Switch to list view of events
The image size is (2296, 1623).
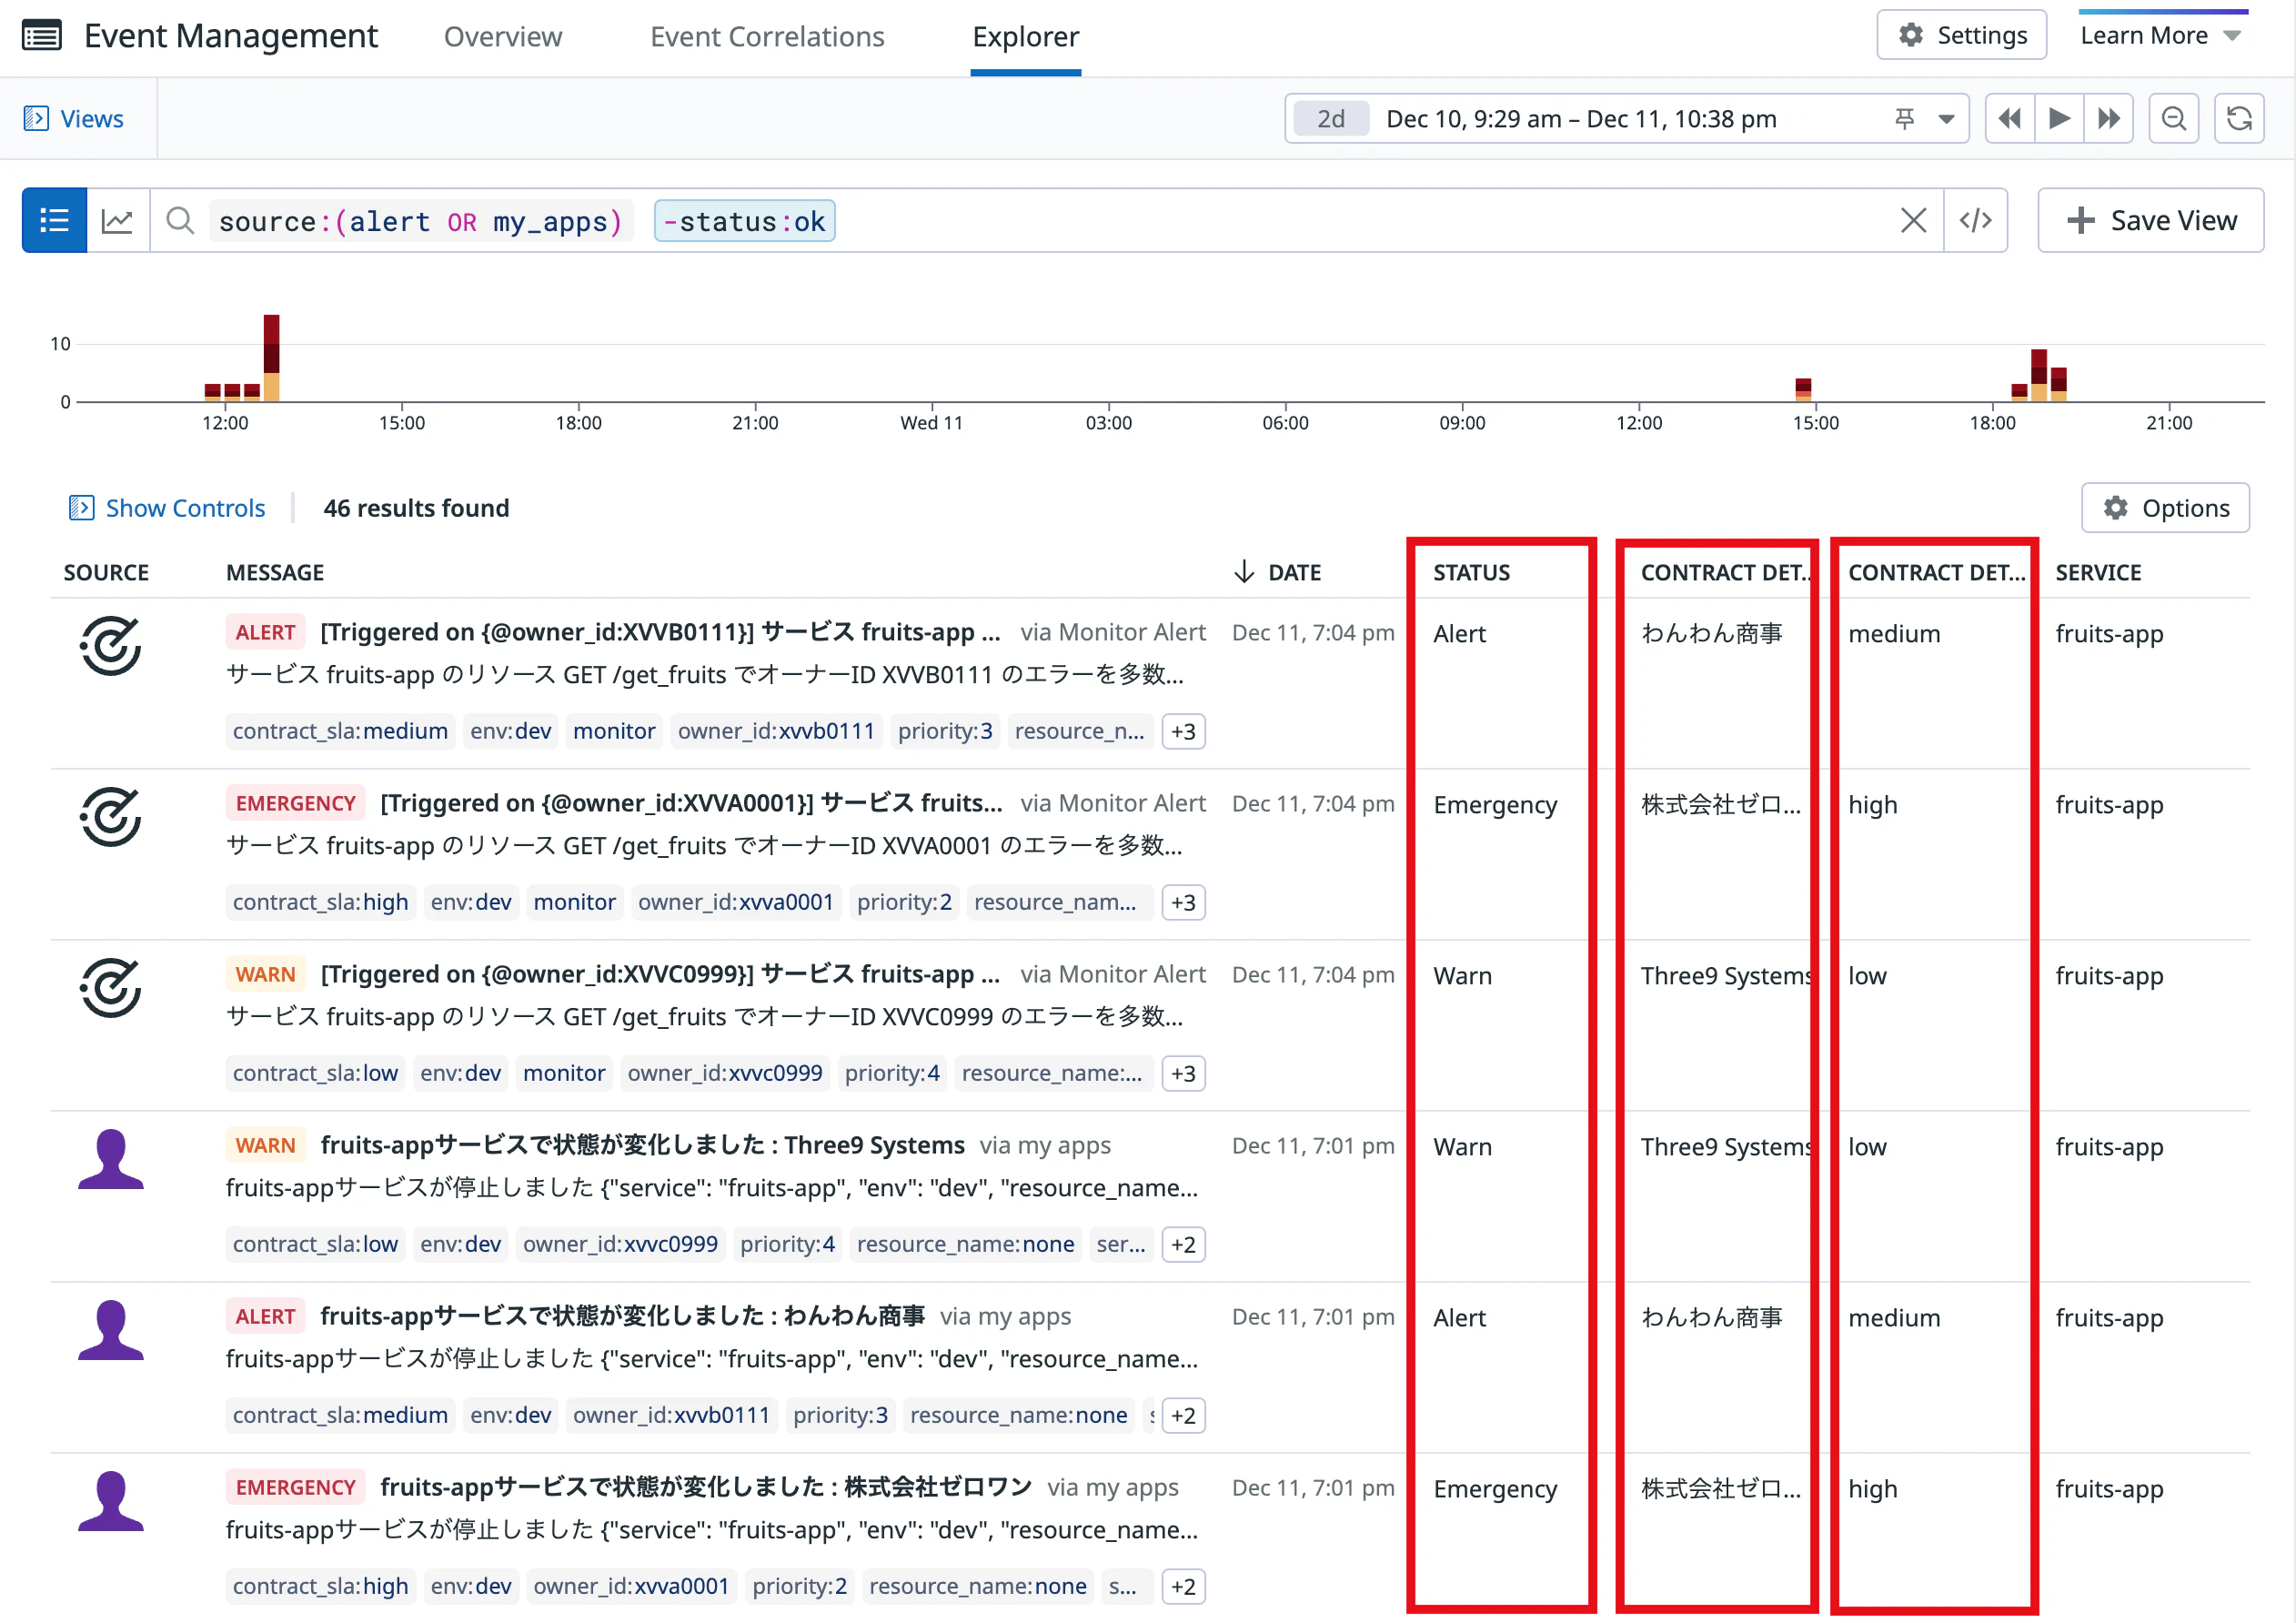[x=54, y=220]
